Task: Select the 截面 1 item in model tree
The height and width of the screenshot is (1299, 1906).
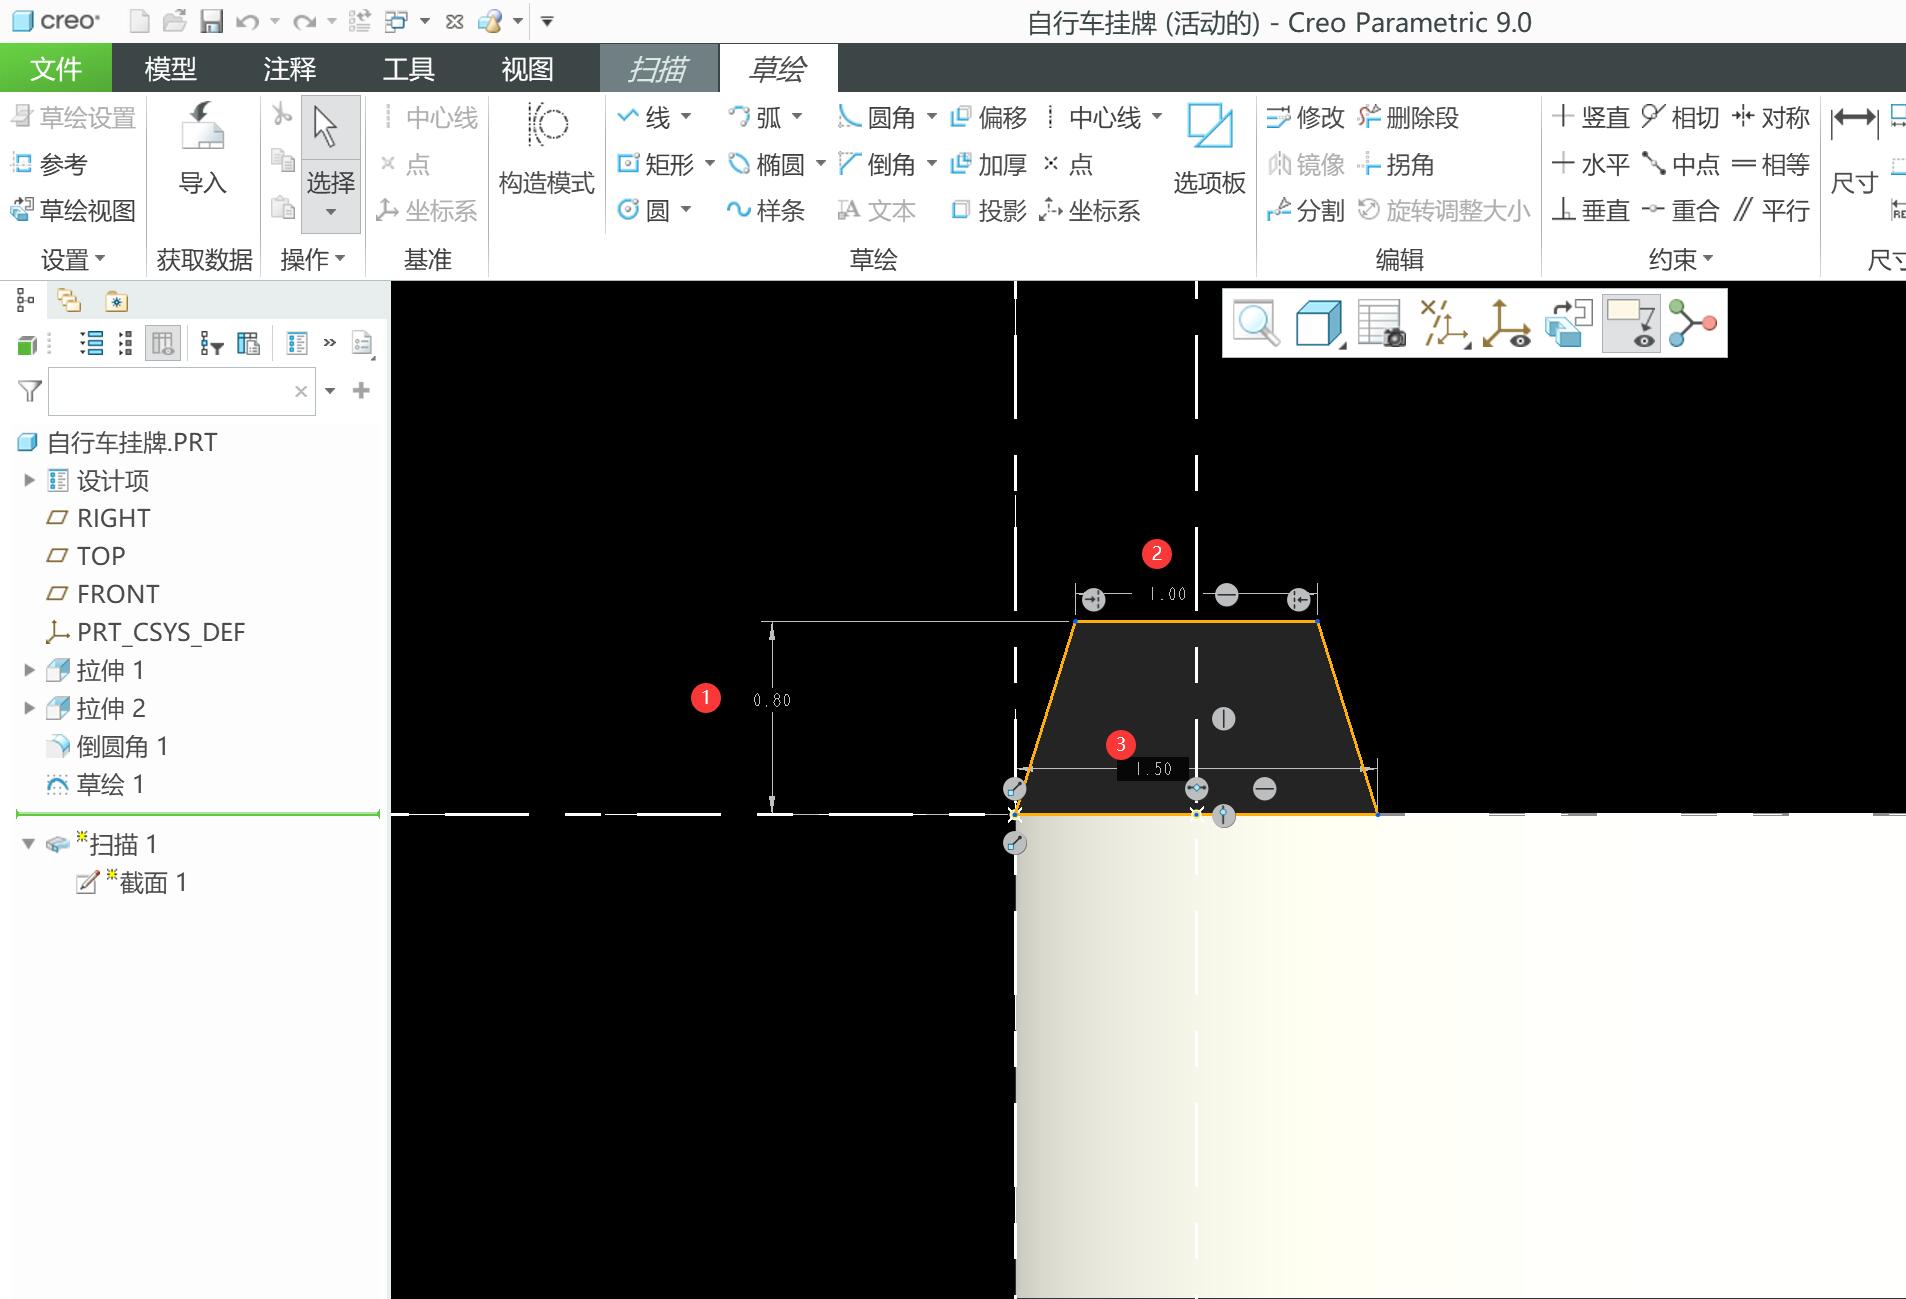Action: (132, 882)
